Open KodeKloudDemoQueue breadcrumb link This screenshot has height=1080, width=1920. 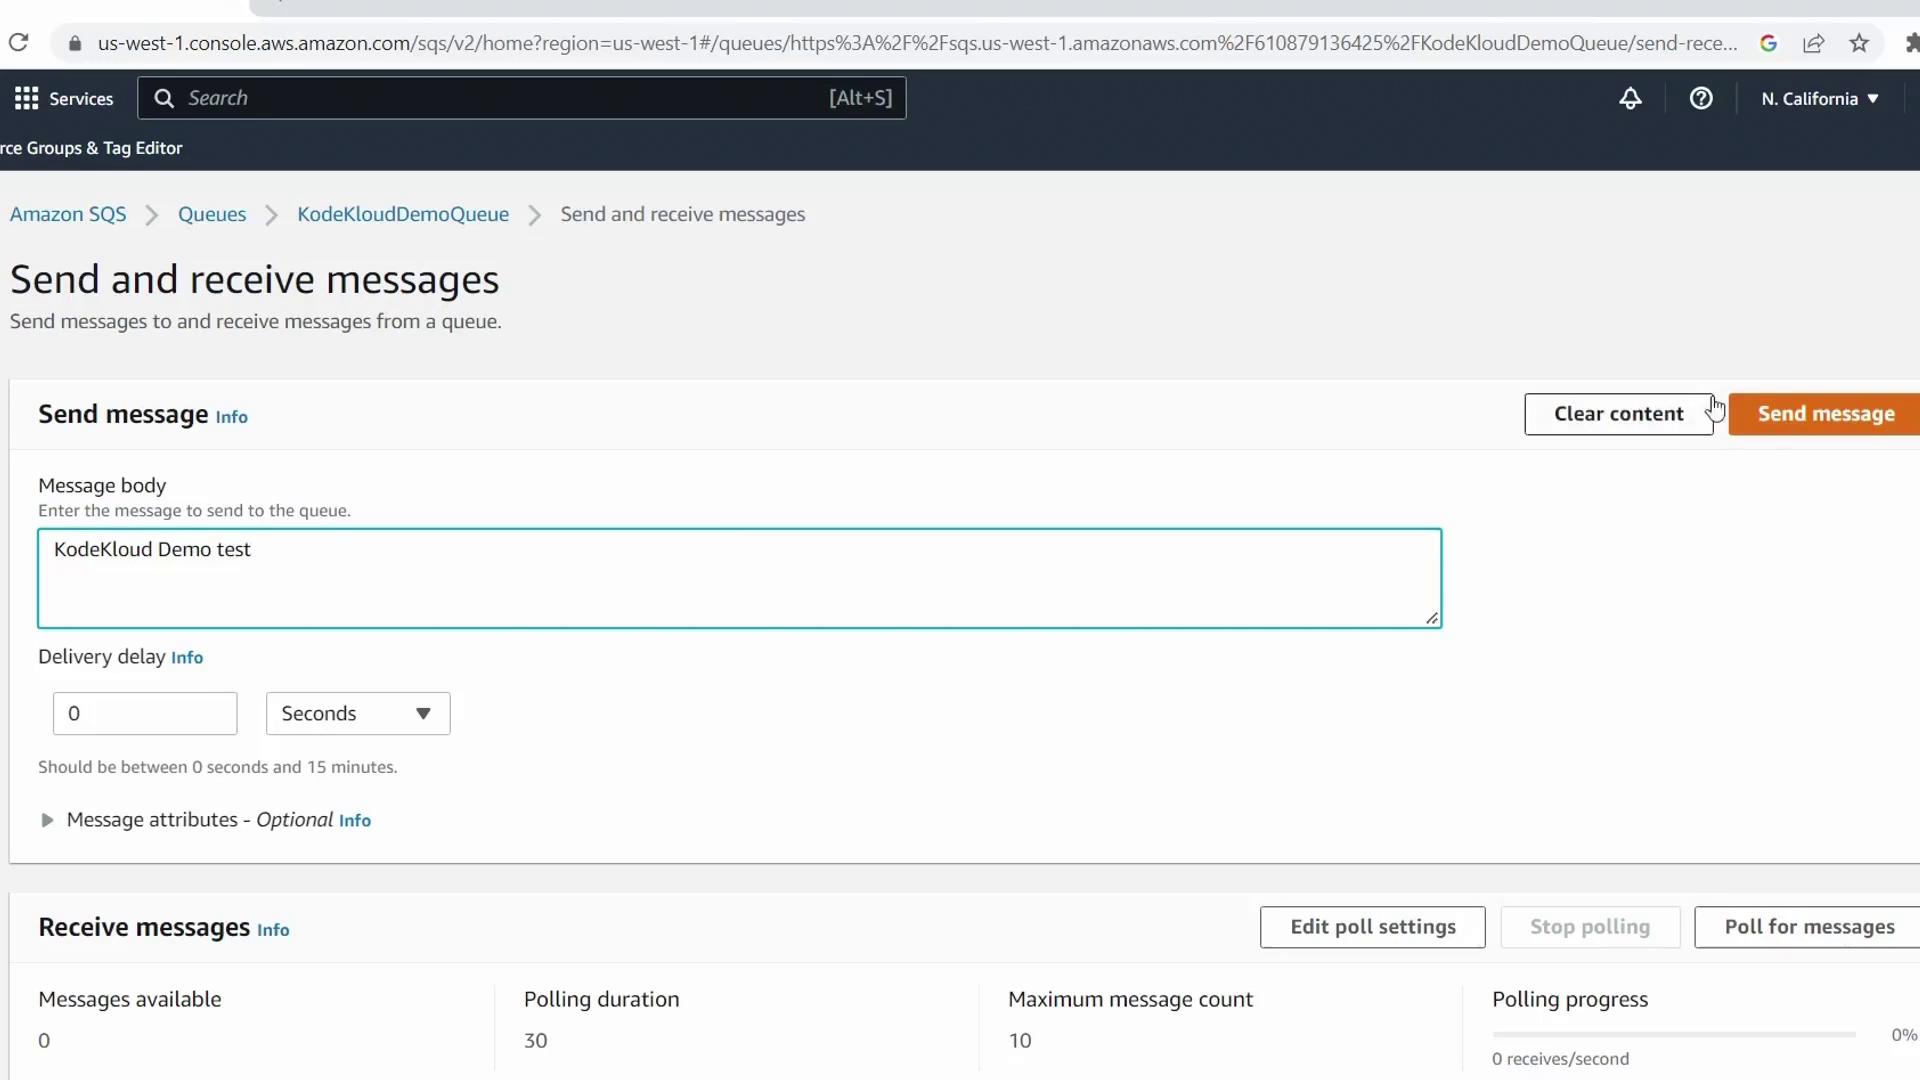tap(402, 214)
